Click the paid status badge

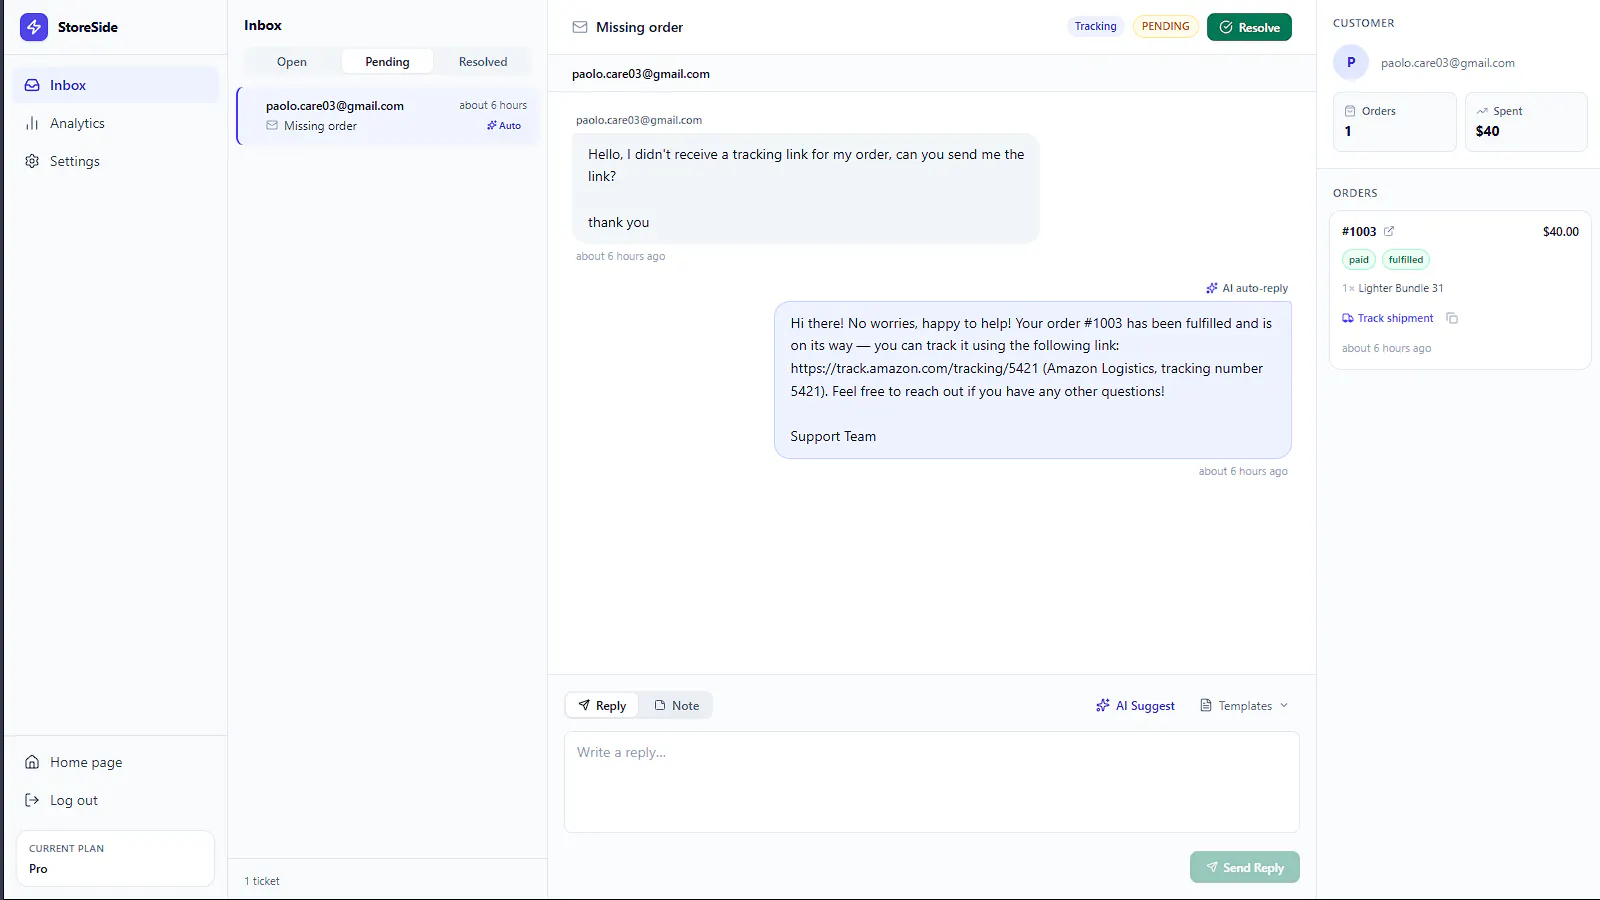(1358, 260)
